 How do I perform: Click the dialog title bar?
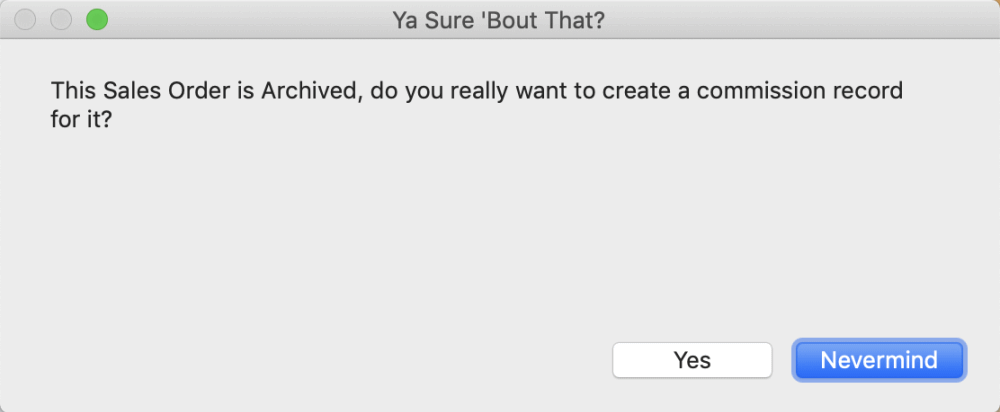700,19
